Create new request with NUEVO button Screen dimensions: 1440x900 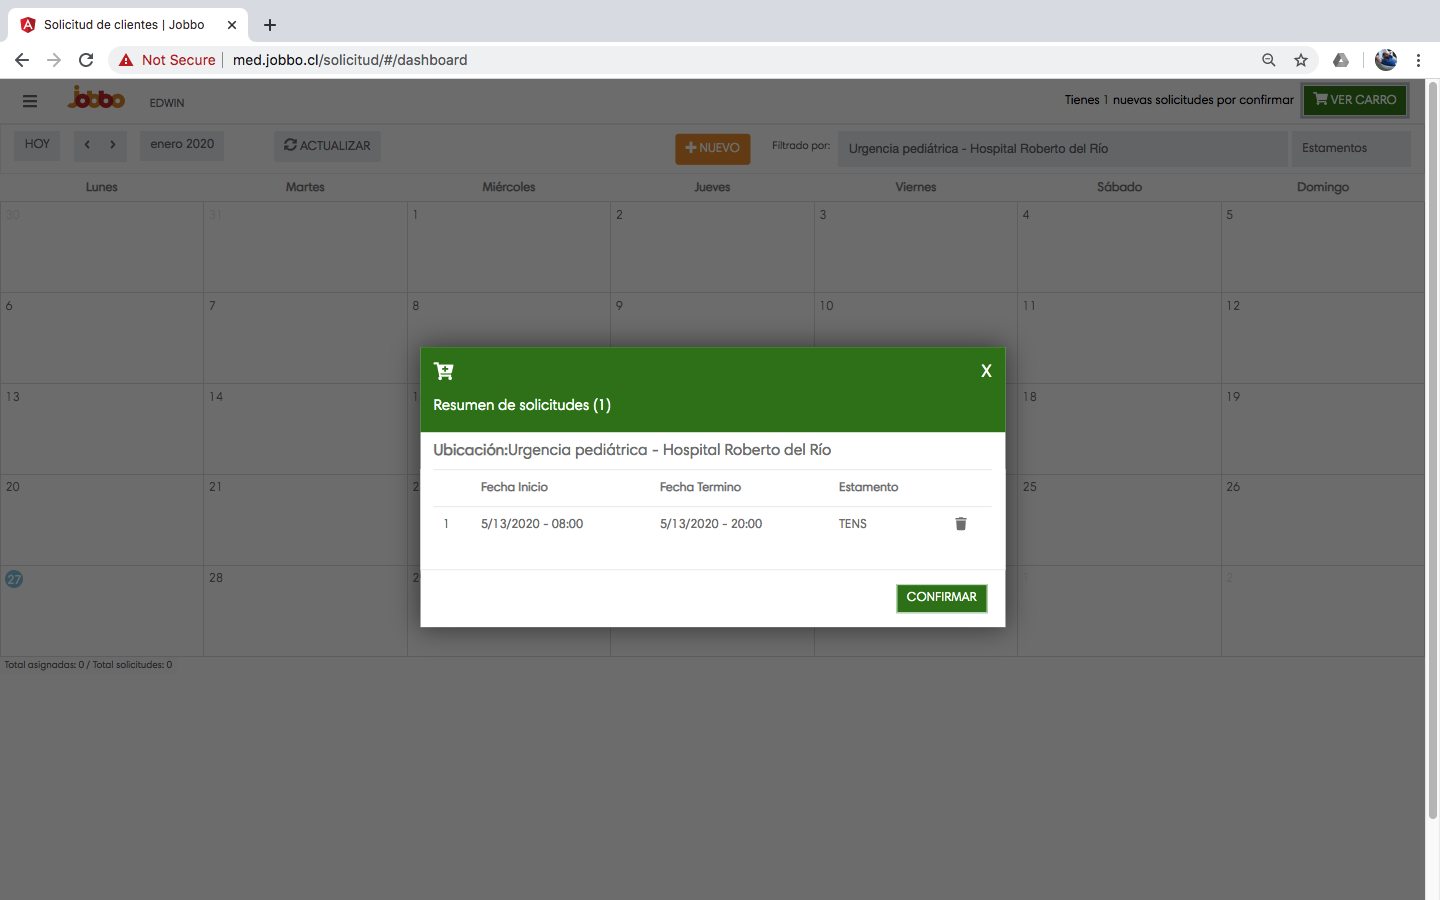click(x=712, y=148)
